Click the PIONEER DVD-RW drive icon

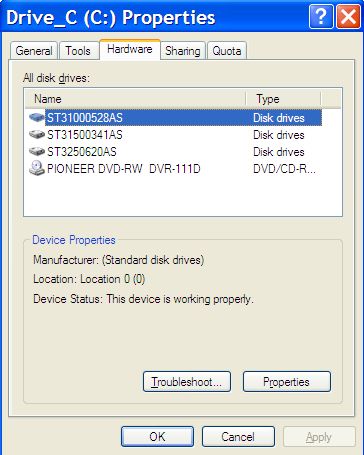(37, 168)
